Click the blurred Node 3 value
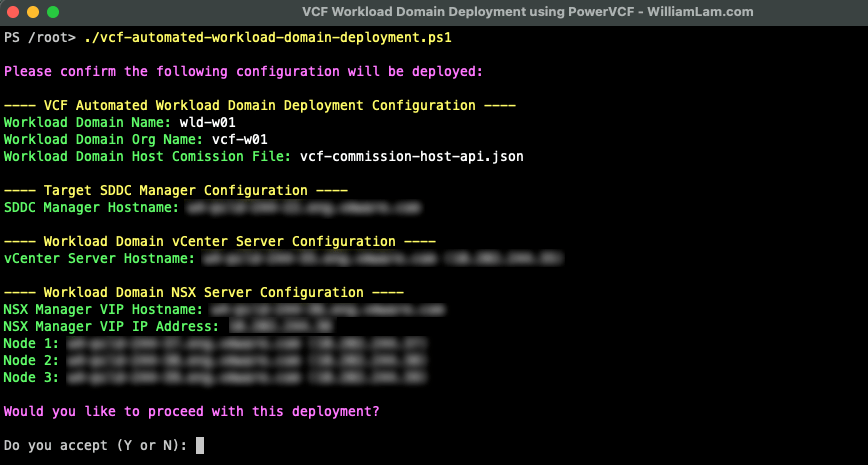Image resolution: width=868 pixels, height=465 pixels. [x=247, y=378]
